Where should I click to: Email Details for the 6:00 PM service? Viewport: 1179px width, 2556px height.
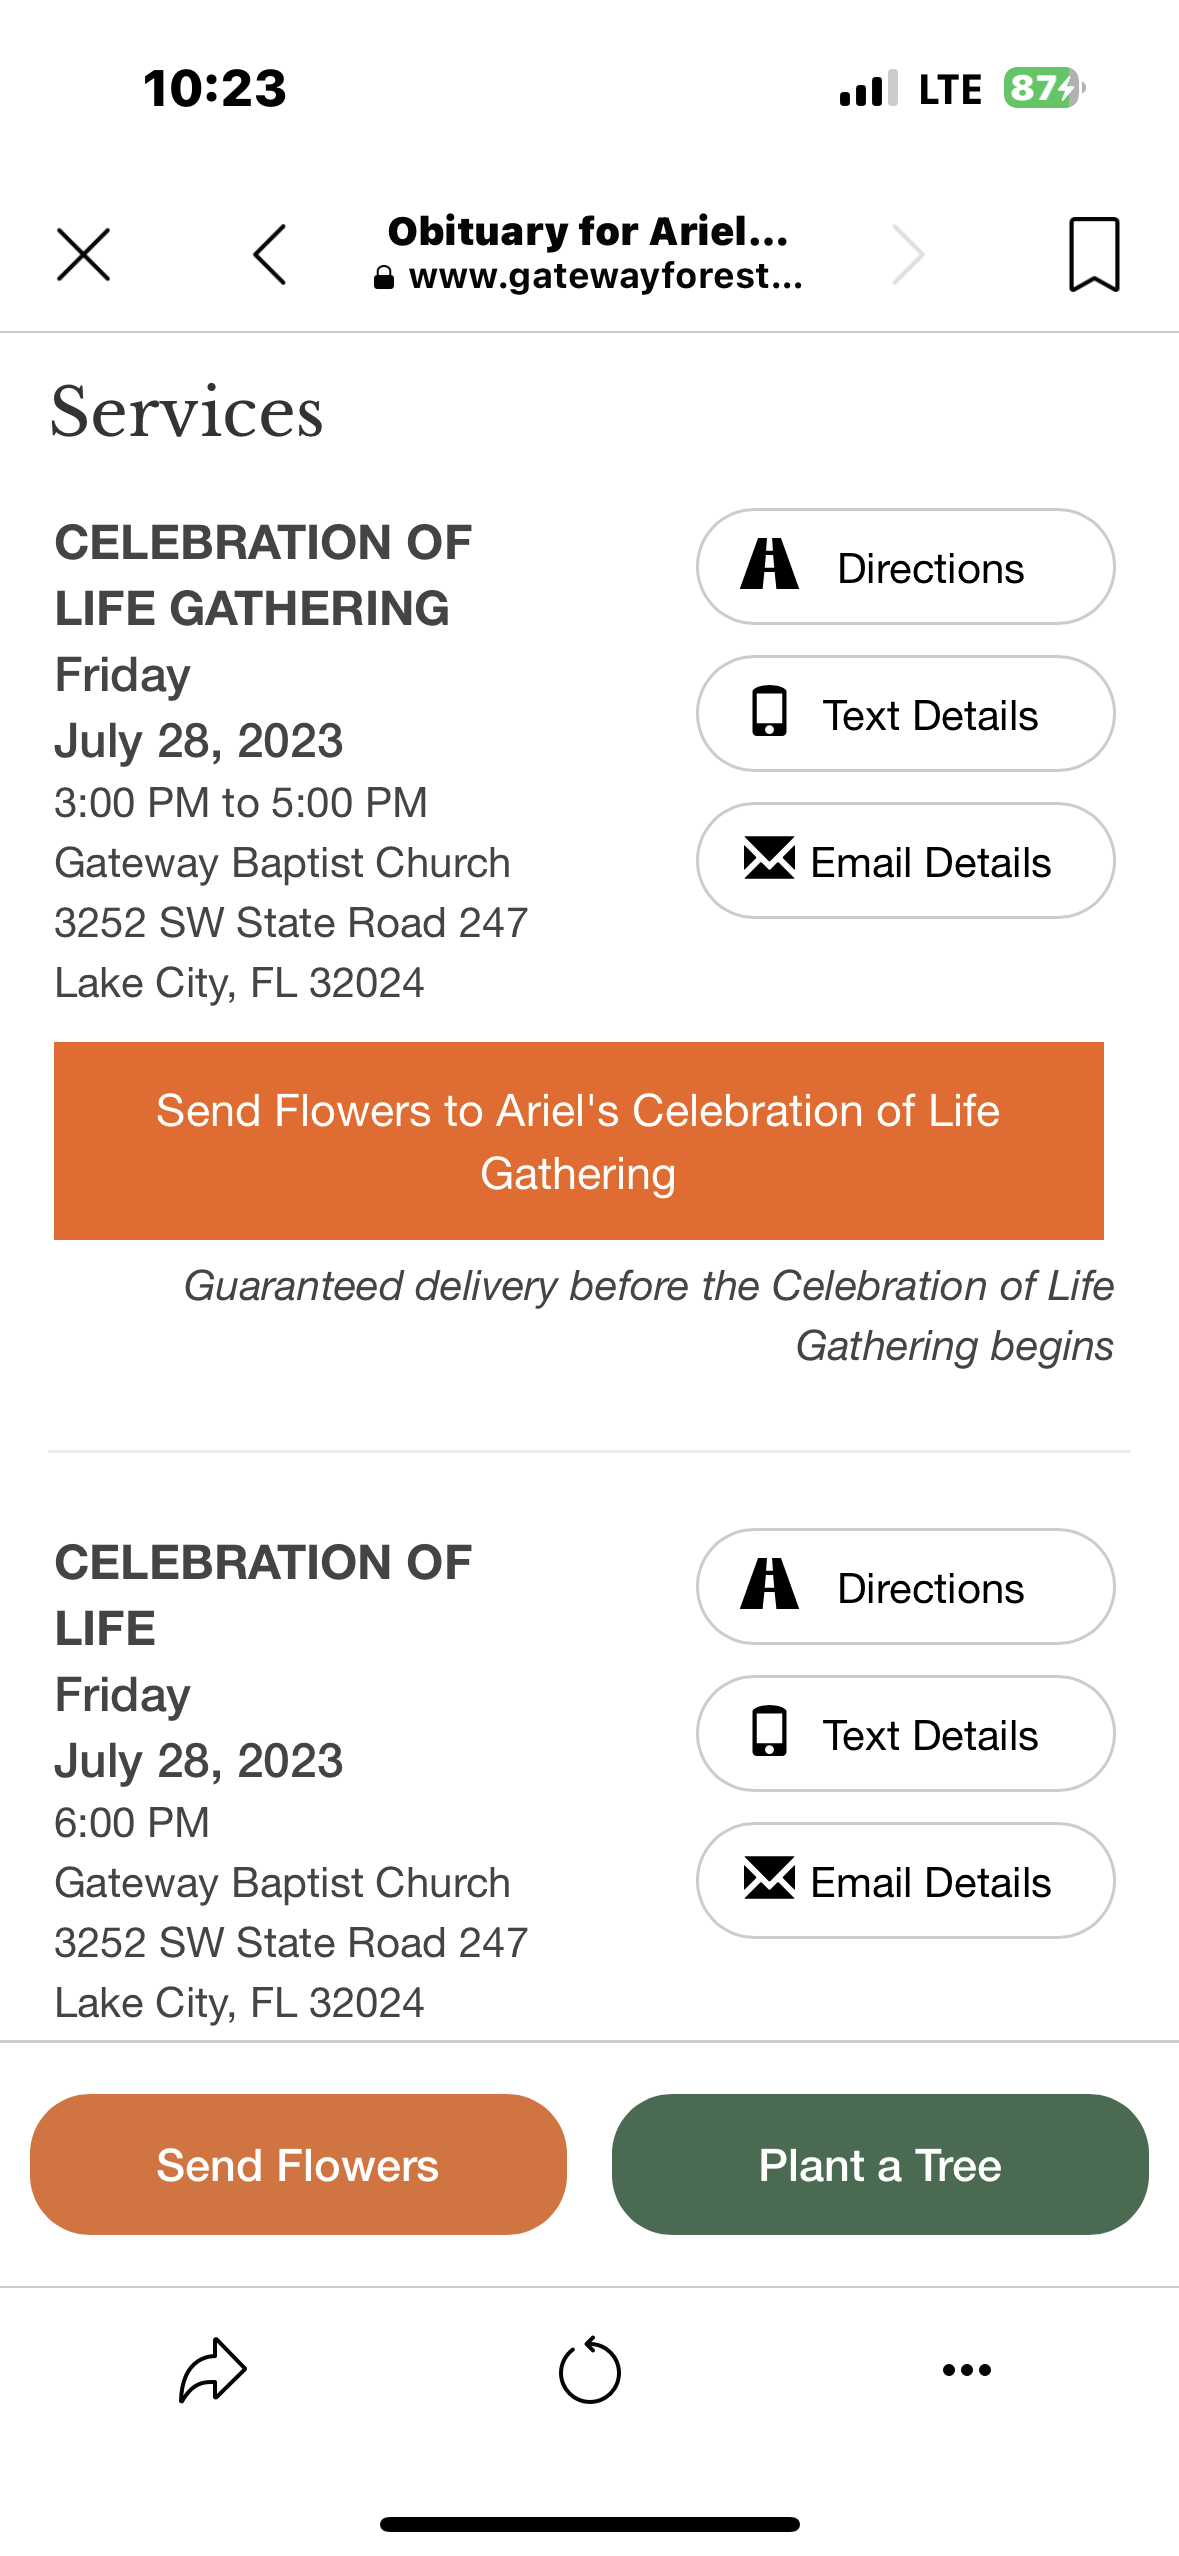(x=905, y=1881)
